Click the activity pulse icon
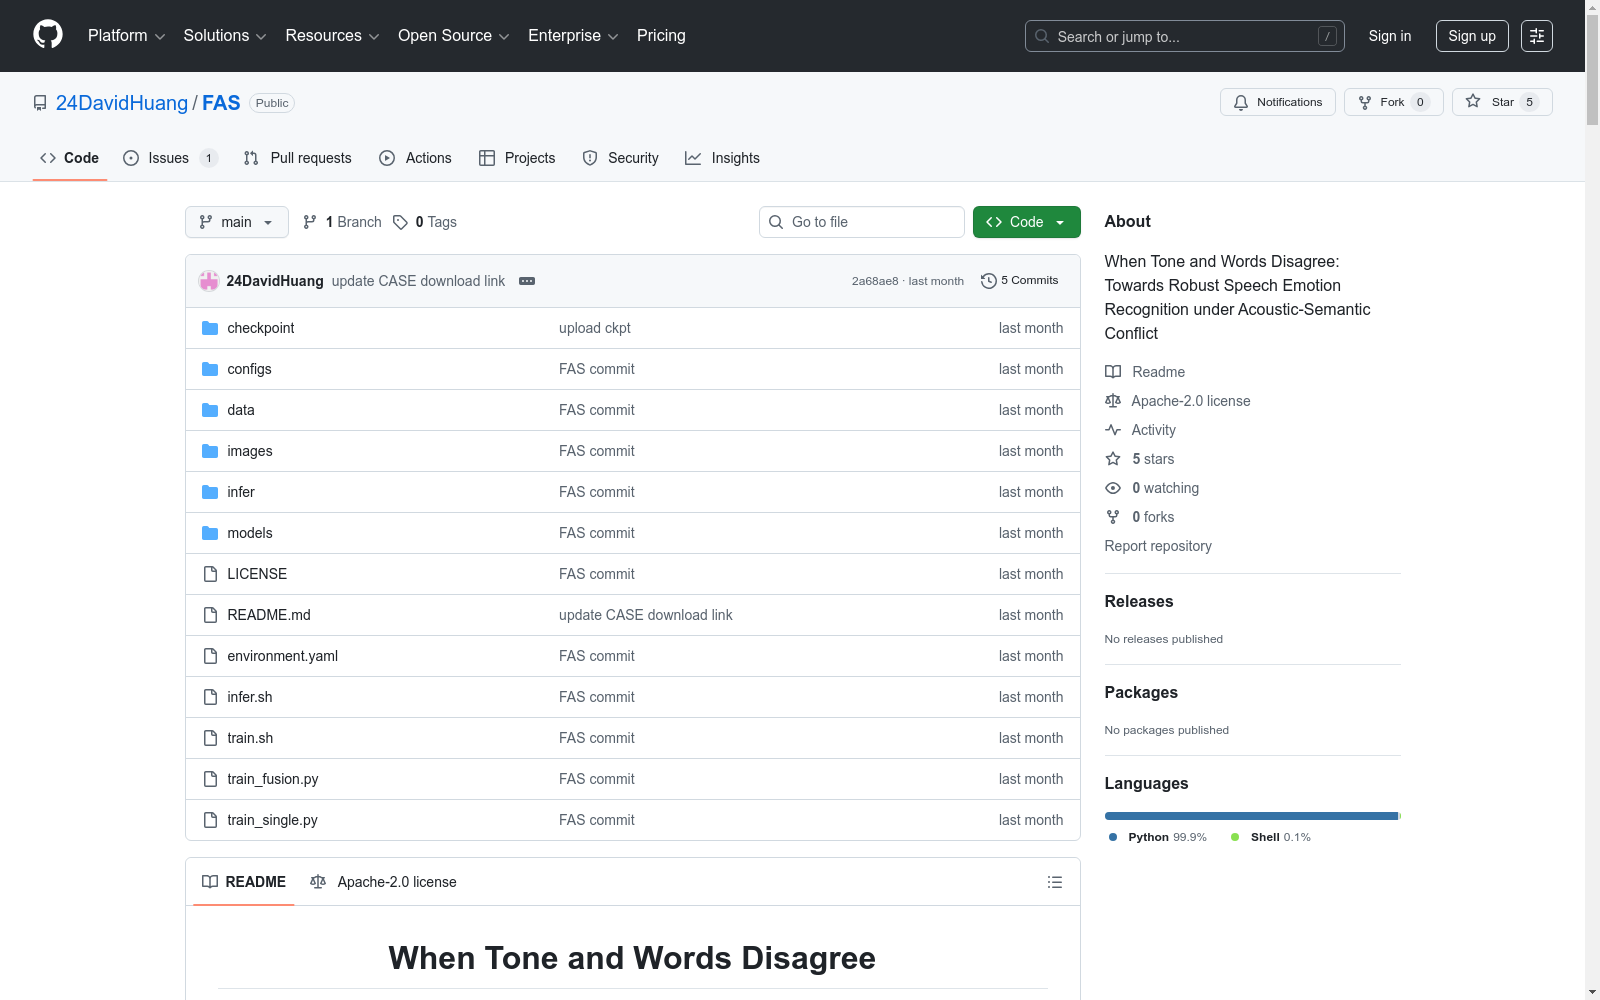Viewport: 1600px width, 1000px height. (x=1113, y=430)
